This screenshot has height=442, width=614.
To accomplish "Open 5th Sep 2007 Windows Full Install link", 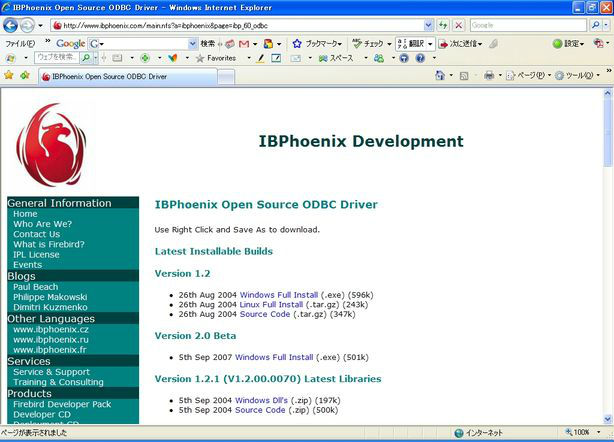I will tap(274, 357).
